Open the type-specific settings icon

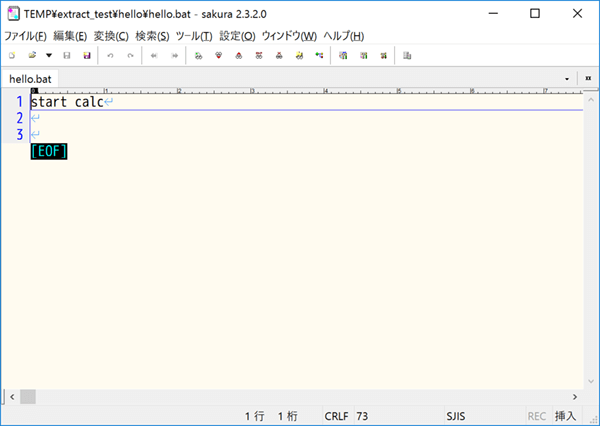click(x=364, y=55)
